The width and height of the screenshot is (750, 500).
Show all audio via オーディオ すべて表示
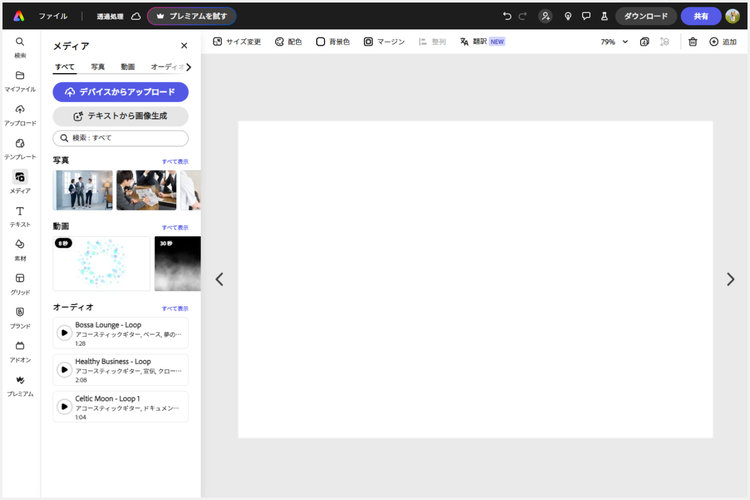click(x=175, y=309)
